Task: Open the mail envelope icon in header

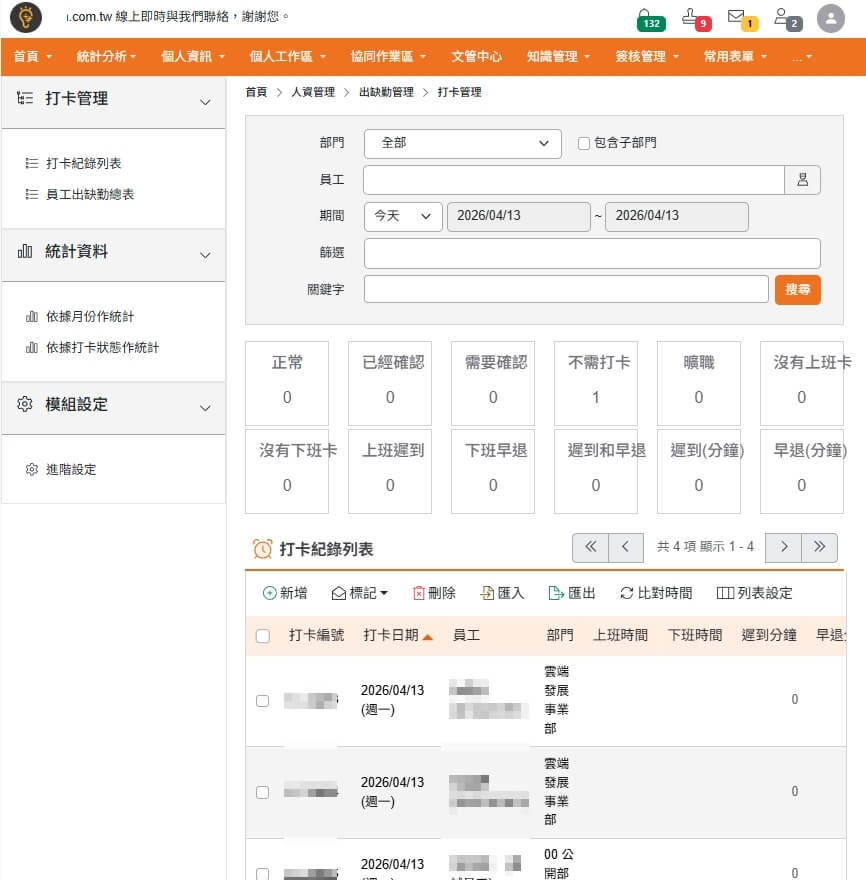Action: tap(737, 17)
